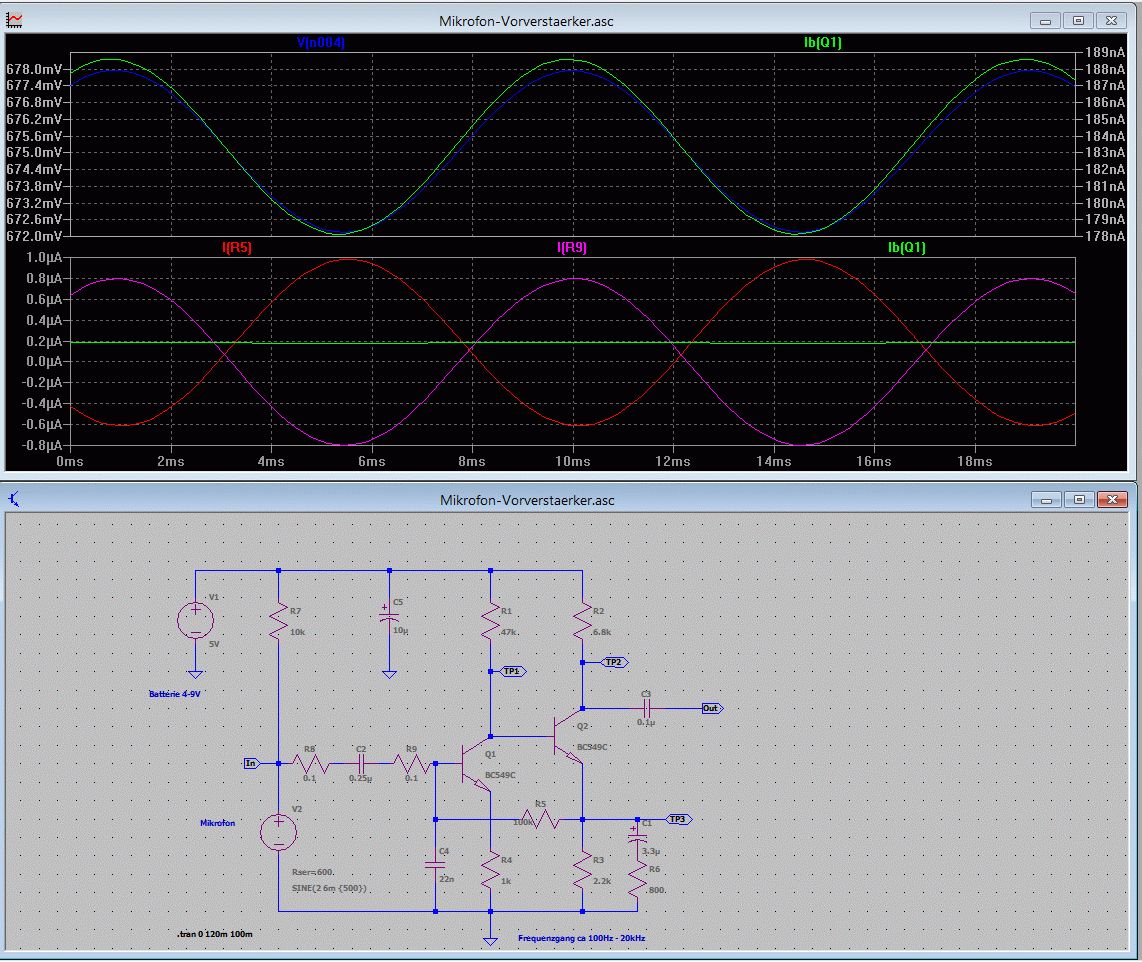Click the In input net label

(x=251, y=763)
